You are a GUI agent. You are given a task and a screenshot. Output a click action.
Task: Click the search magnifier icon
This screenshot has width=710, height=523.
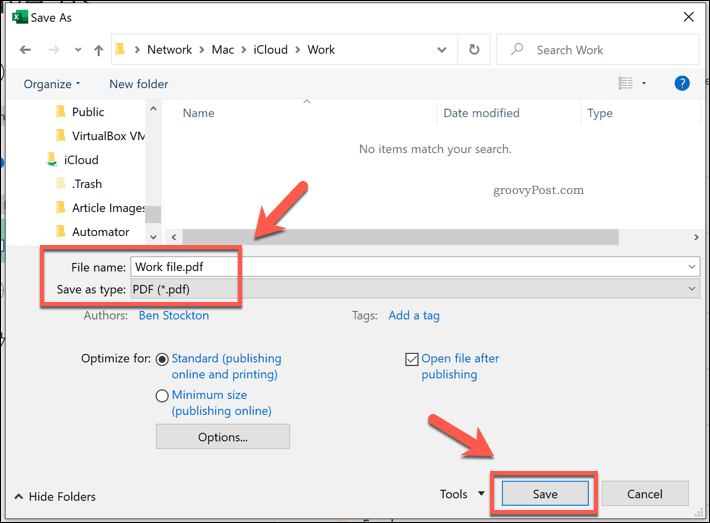[517, 49]
